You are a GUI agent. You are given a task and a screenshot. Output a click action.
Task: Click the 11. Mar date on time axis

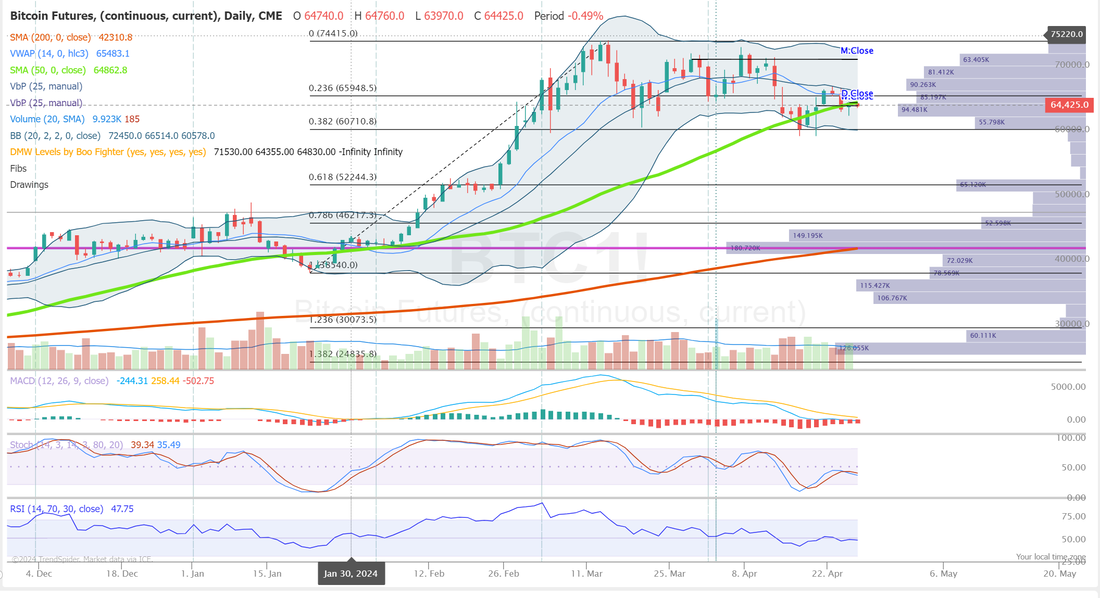tap(586, 573)
